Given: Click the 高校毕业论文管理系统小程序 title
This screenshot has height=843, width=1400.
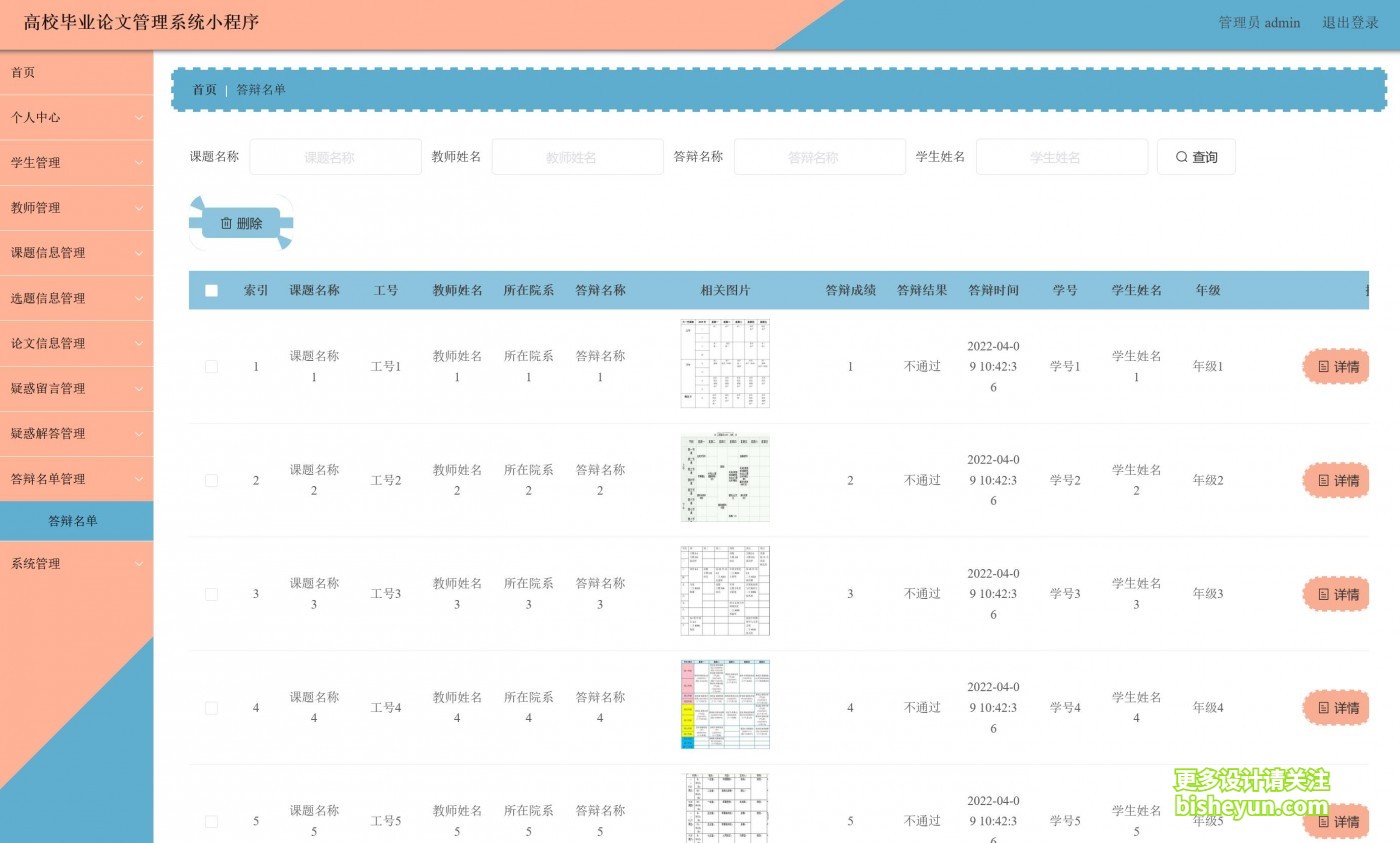Looking at the screenshot, I should 142,23.
